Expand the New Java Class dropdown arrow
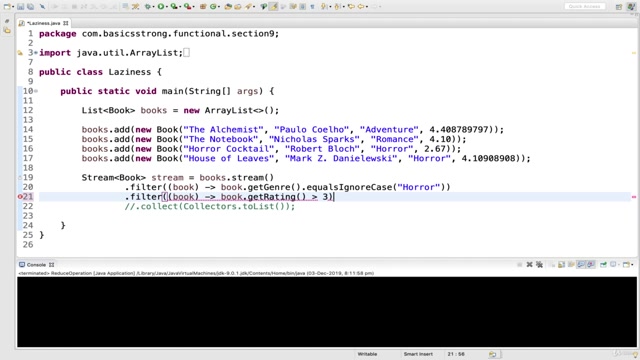 [x=218, y=7]
